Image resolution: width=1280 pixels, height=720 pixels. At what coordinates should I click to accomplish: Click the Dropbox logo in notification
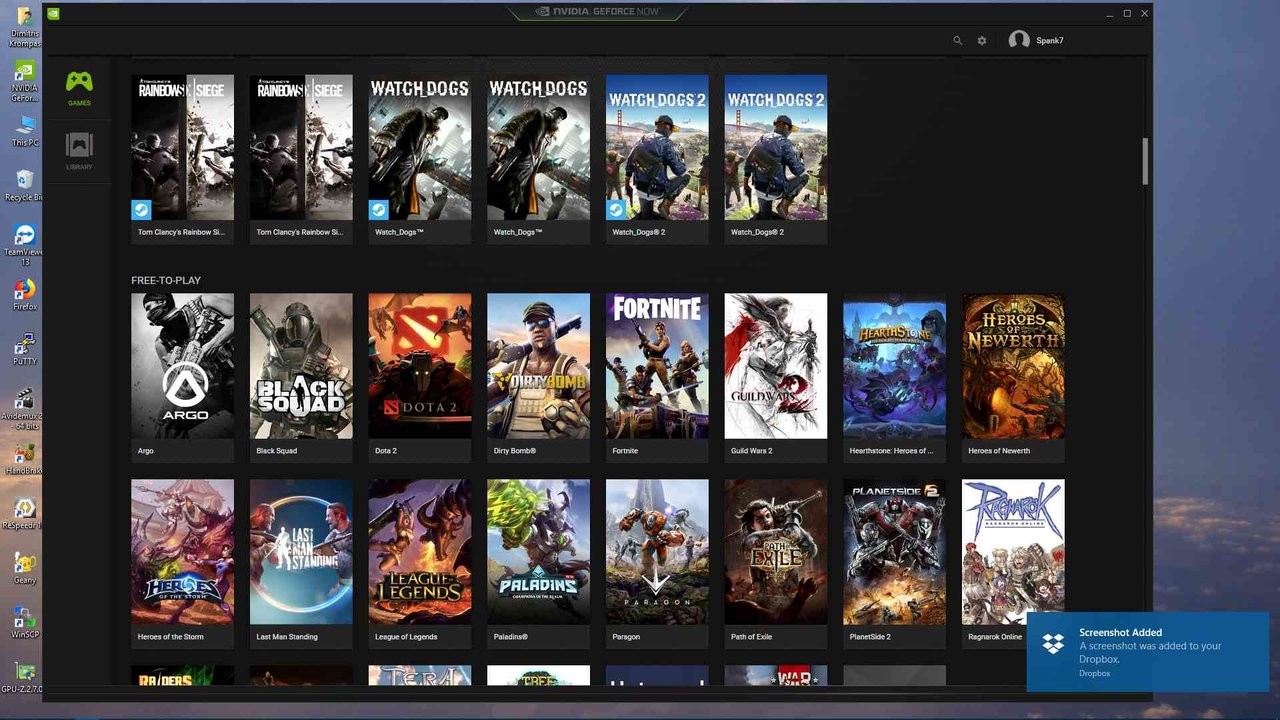pyautogui.click(x=1053, y=643)
